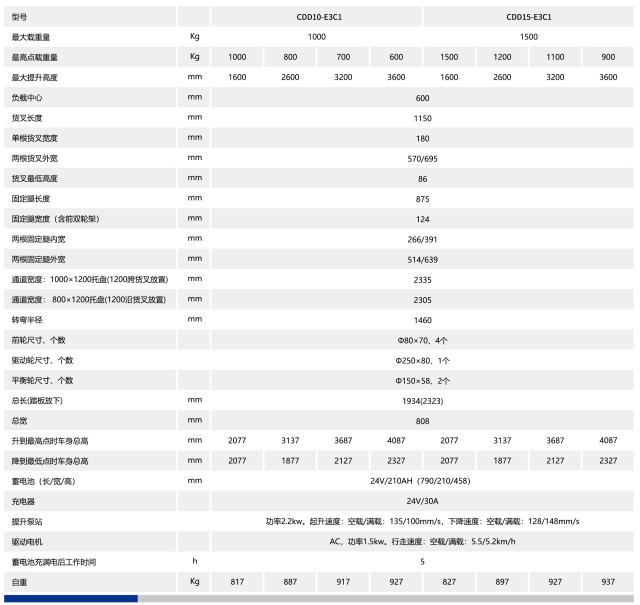Click the 800 cell in 最高点载重量 row
This screenshot has width=640, height=605.
290,57
